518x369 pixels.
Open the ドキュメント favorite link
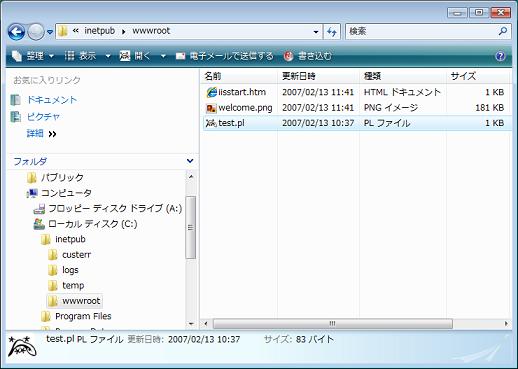pos(52,100)
